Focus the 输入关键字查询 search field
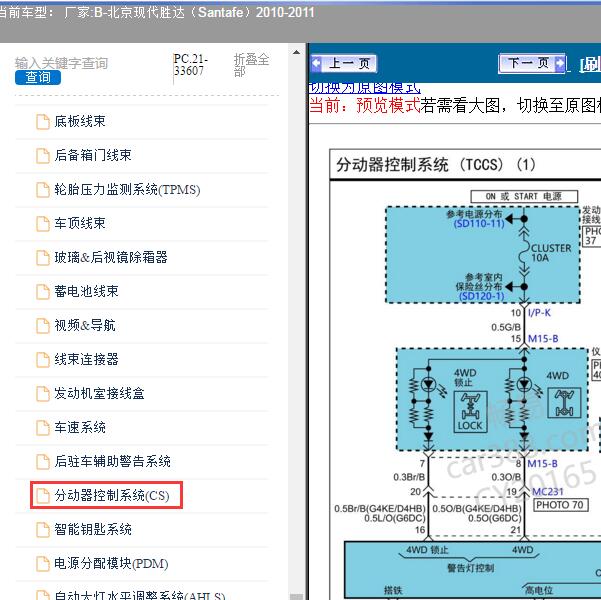601x600 pixels. click(x=61, y=63)
